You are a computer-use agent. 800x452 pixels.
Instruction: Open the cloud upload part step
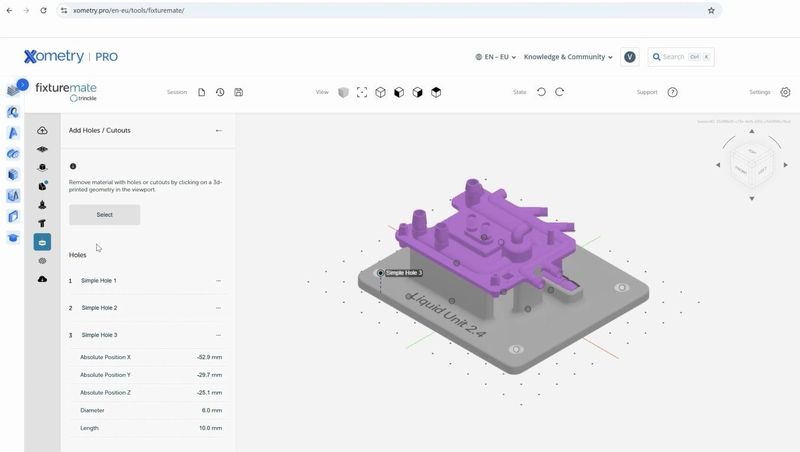click(42, 131)
